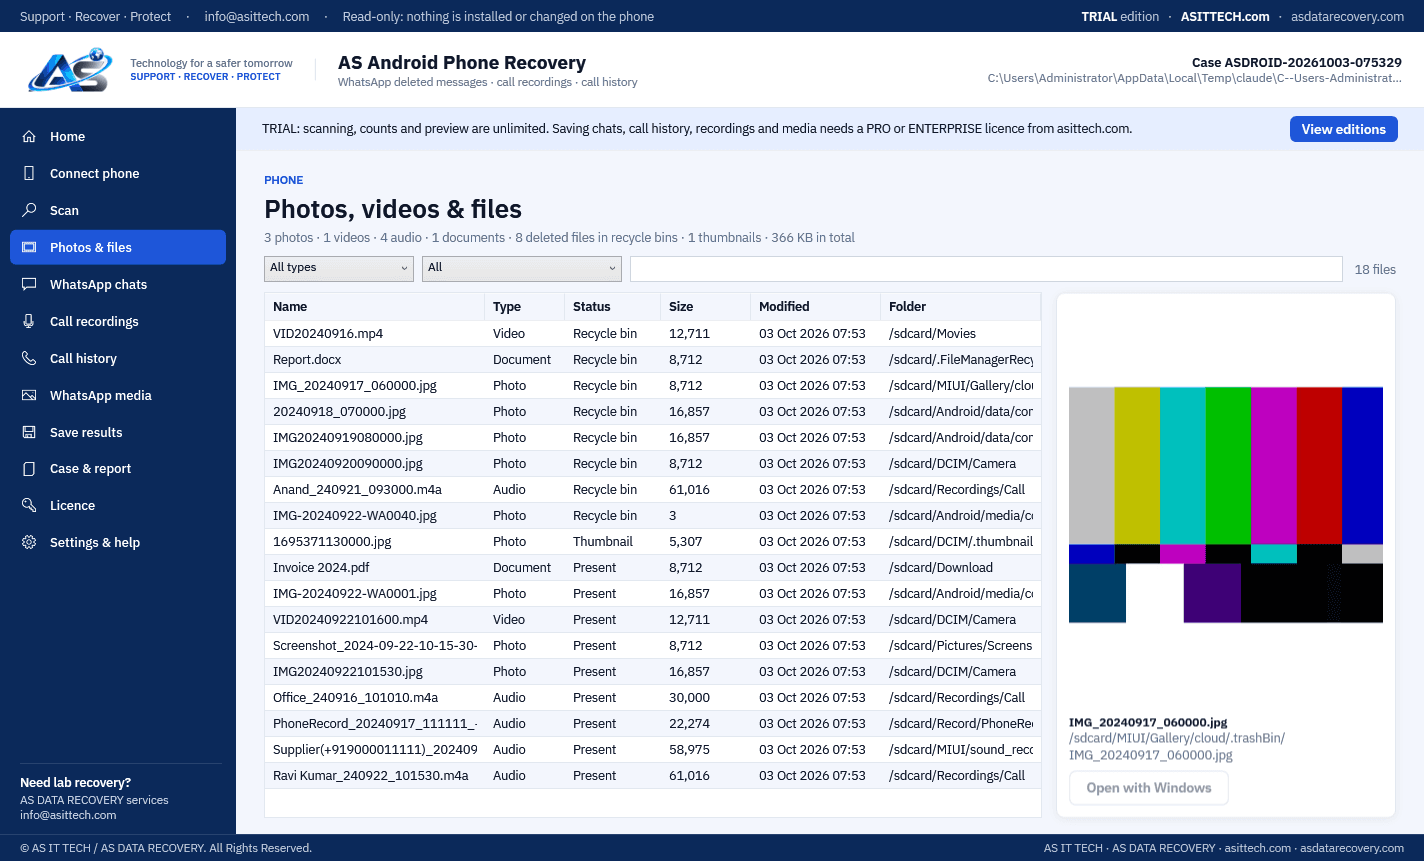
Task: Select the Invoice 2024.pdf document
Action: coord(652,568)
